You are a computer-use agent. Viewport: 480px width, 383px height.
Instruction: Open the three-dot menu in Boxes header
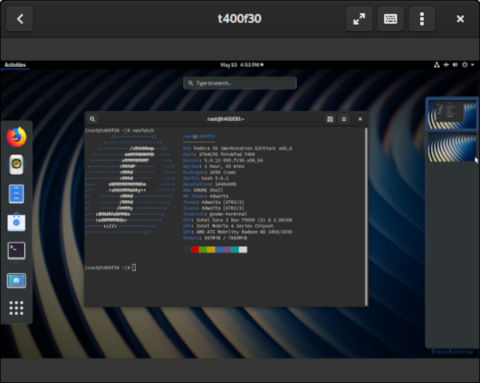(x=422, y=19)
